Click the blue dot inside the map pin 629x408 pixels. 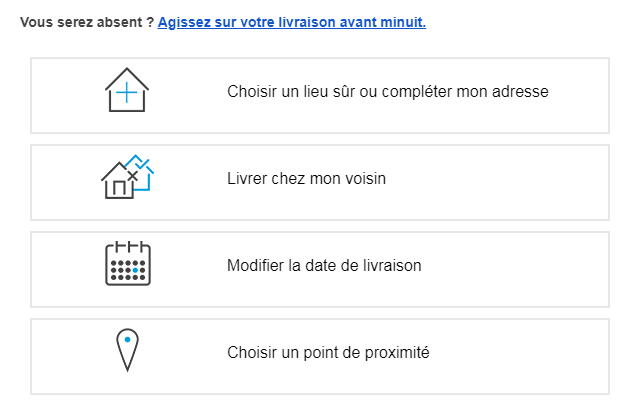127,341
